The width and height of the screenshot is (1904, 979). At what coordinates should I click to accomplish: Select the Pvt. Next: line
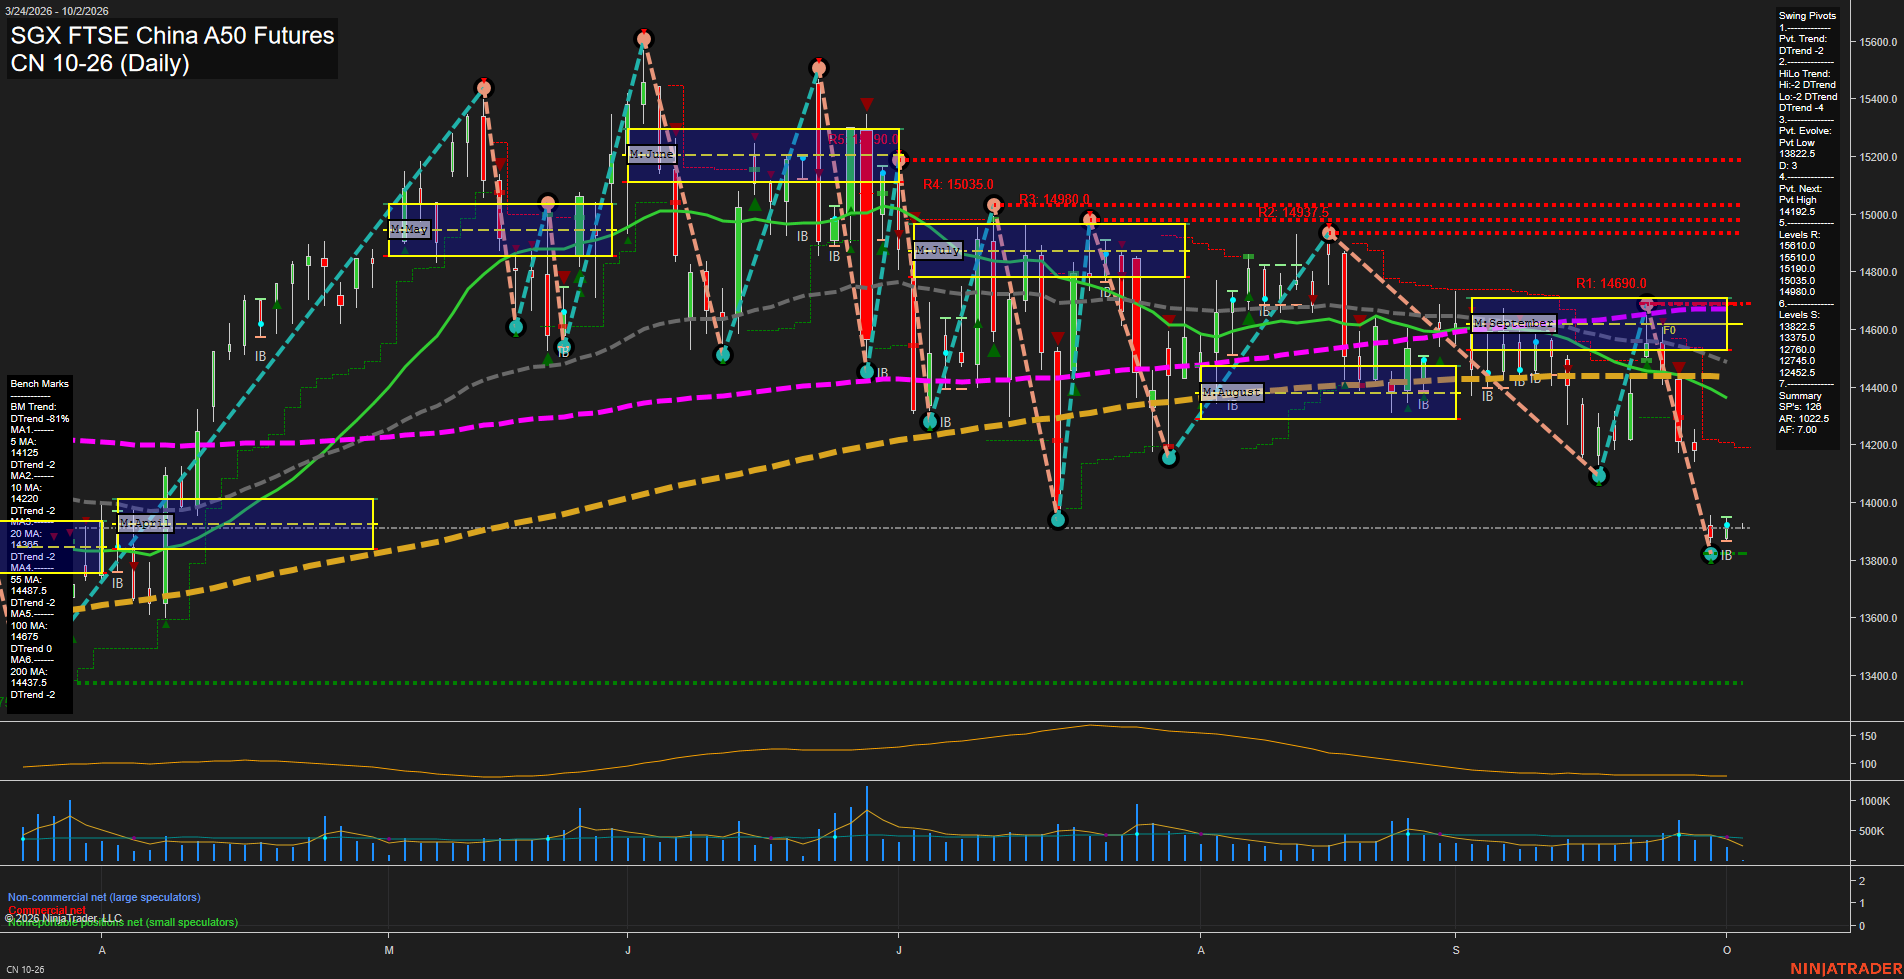tap(1800, 189)
